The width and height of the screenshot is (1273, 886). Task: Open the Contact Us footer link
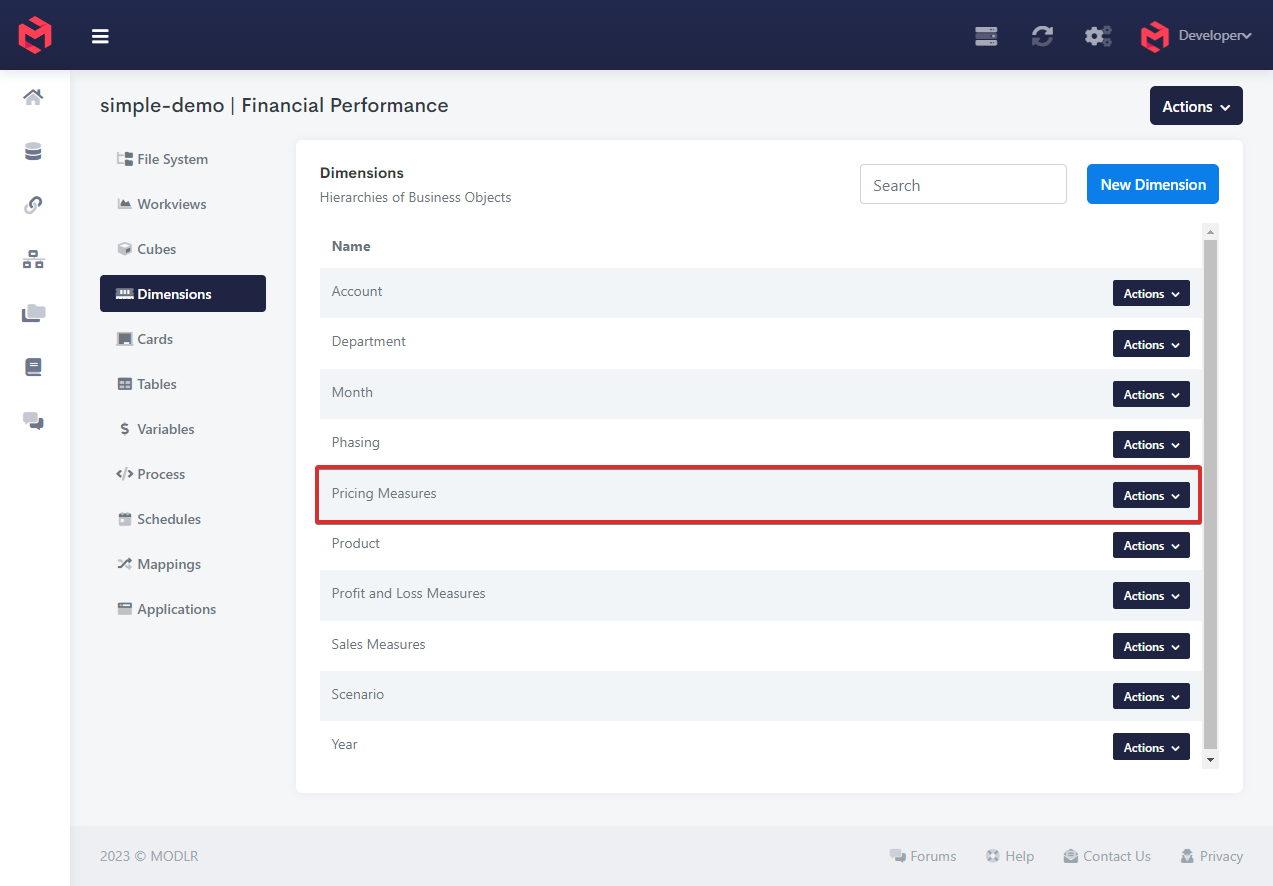click(x=1116, y=856)
